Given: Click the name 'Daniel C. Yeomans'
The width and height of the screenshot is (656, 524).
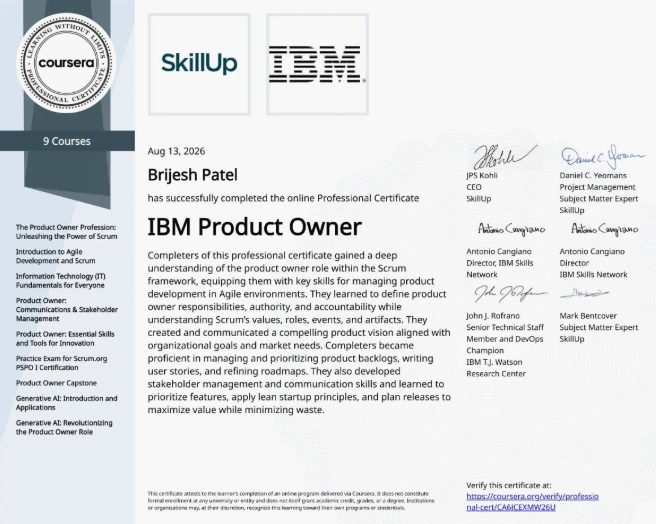Looking at the screenshot, I should [x=593, y=175].
